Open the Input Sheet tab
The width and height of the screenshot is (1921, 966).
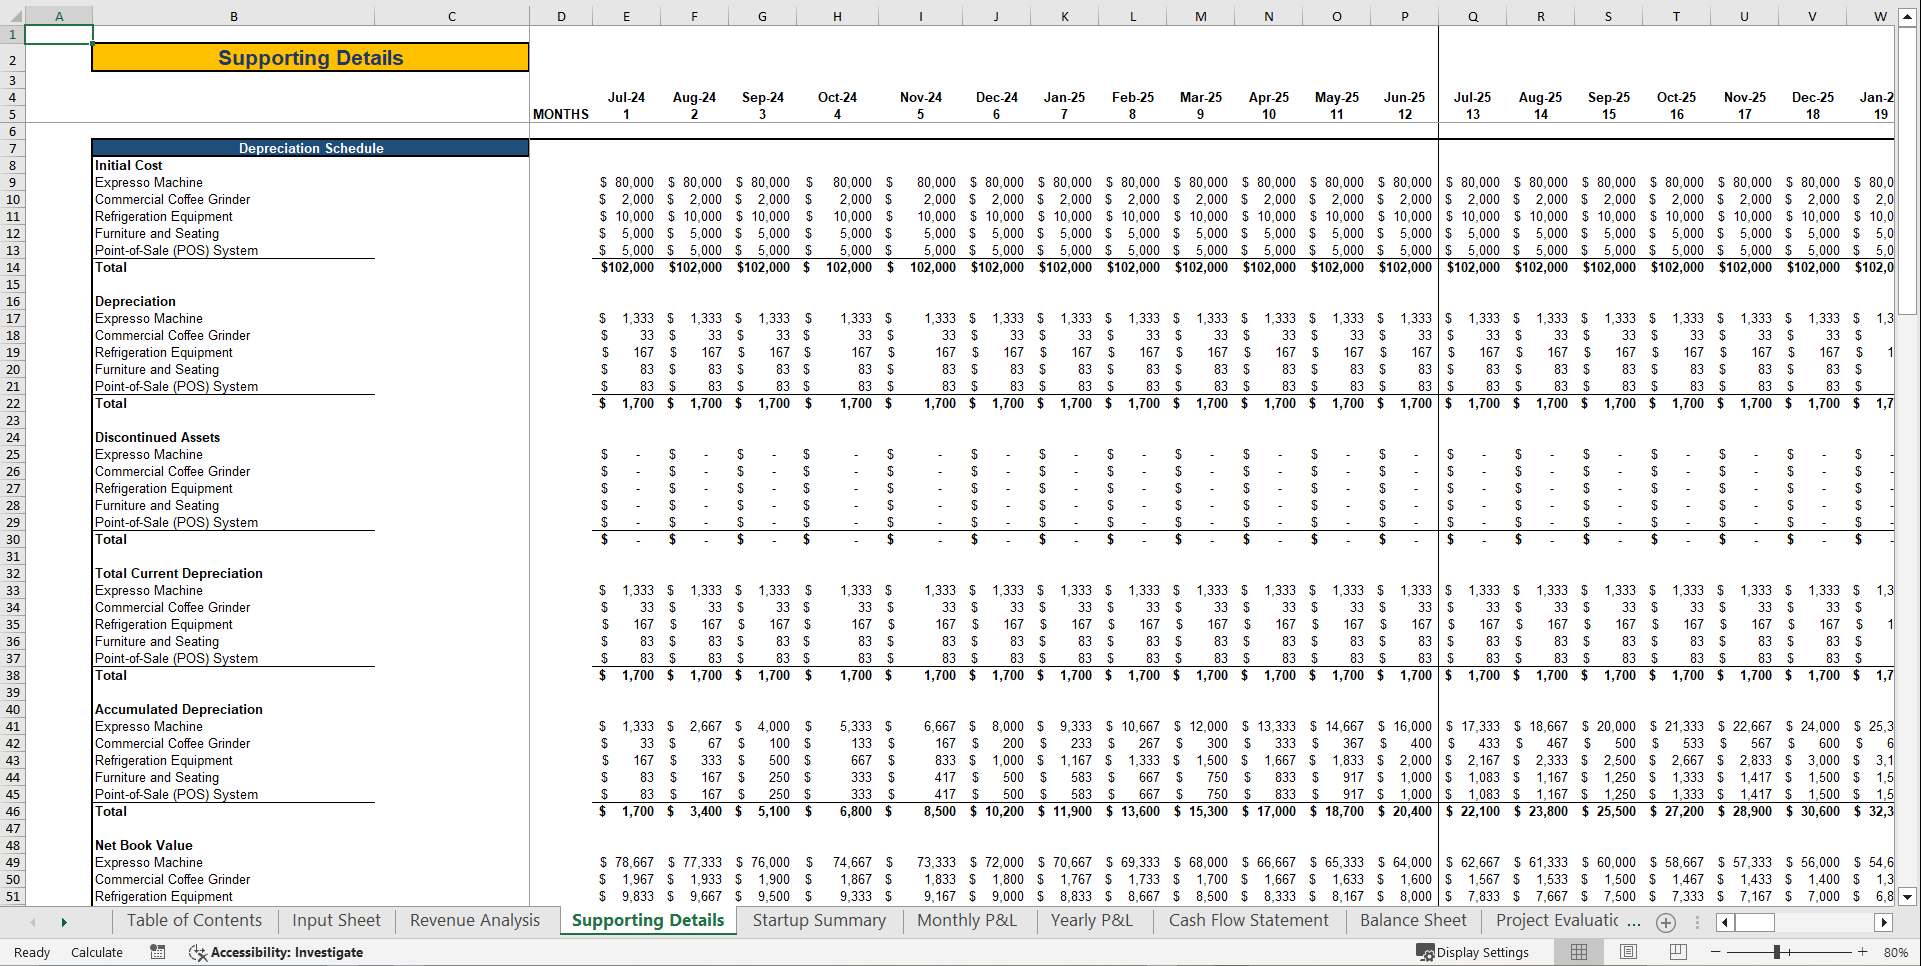coord(335,920)
